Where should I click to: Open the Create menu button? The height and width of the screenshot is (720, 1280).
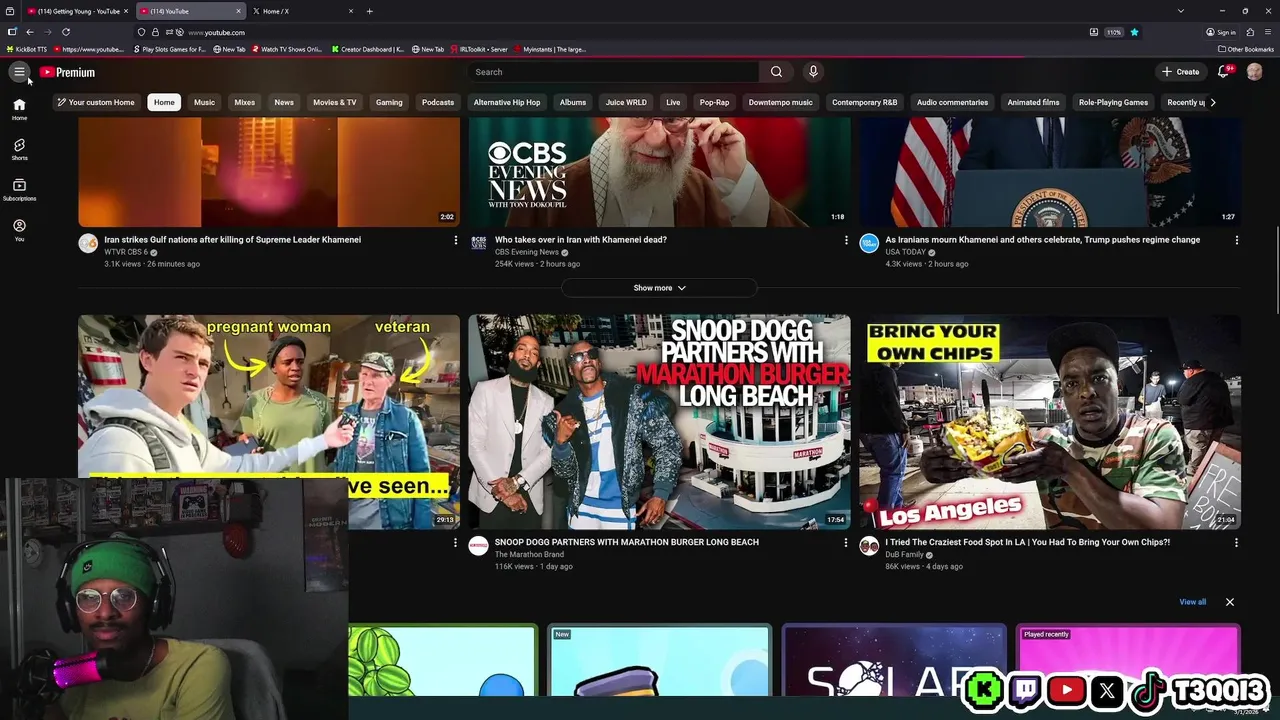tap(1181, 72)
